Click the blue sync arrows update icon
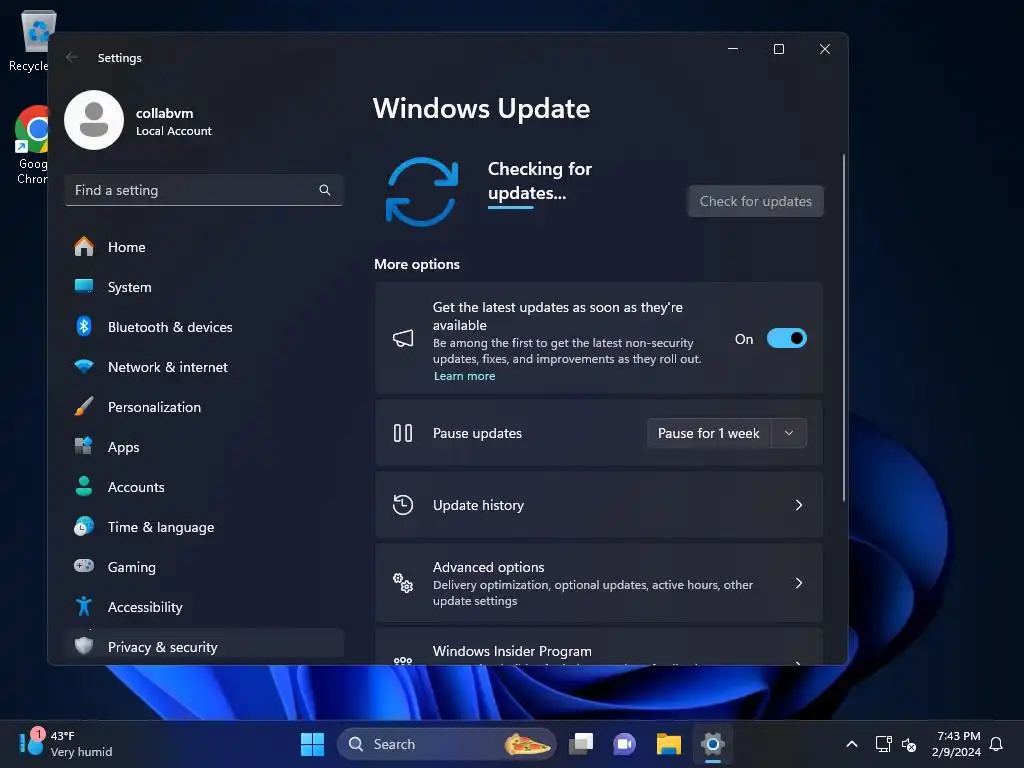1024x768 pixels. click(x=422, y=191)
